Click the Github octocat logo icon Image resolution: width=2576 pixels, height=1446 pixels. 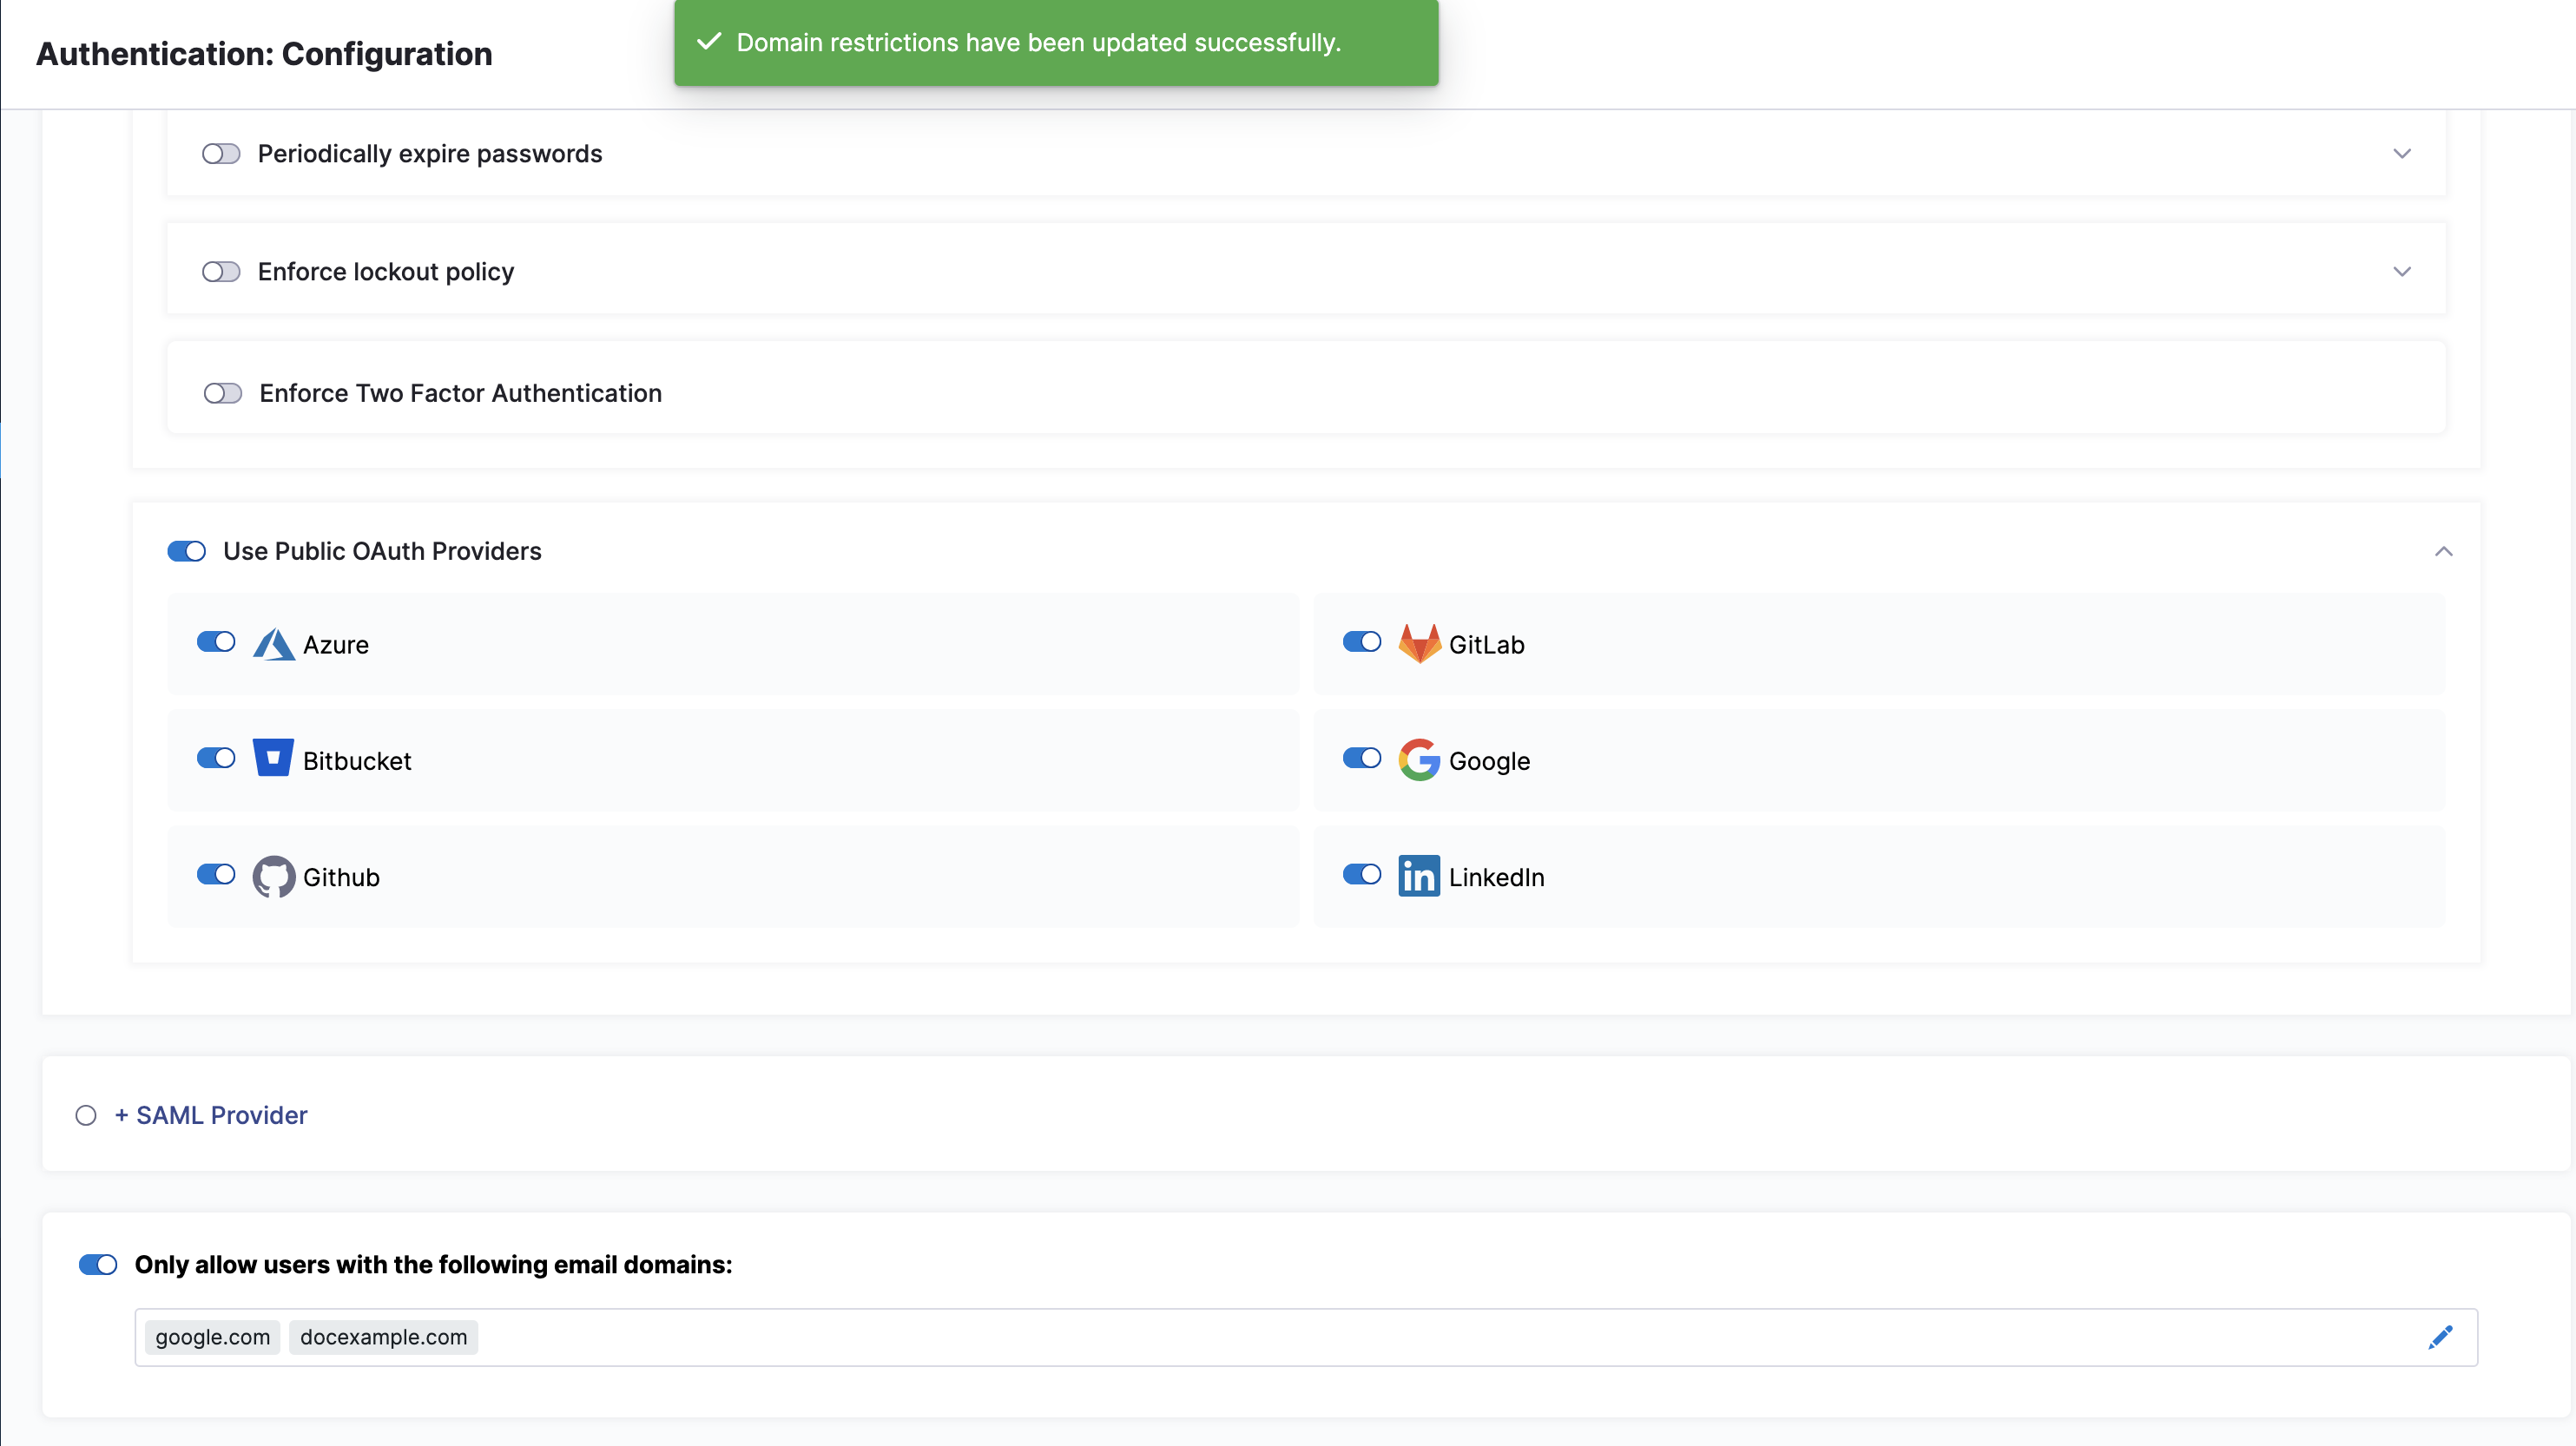[273, 876]
